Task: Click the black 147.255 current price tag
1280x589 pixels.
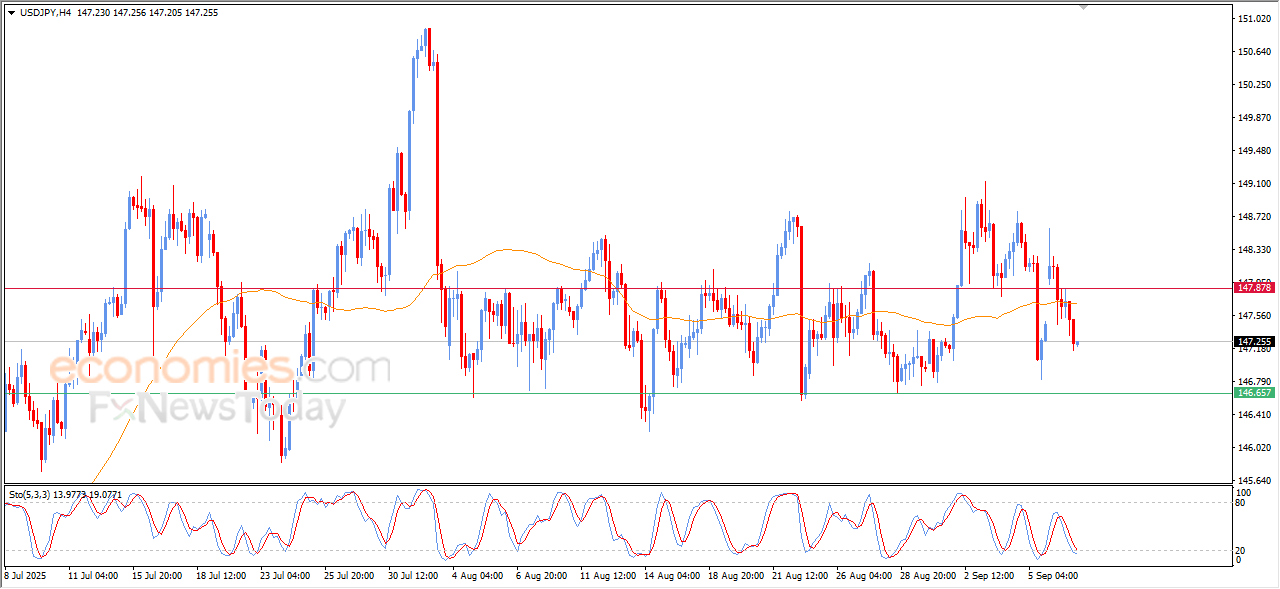Action: (1254, 341)
